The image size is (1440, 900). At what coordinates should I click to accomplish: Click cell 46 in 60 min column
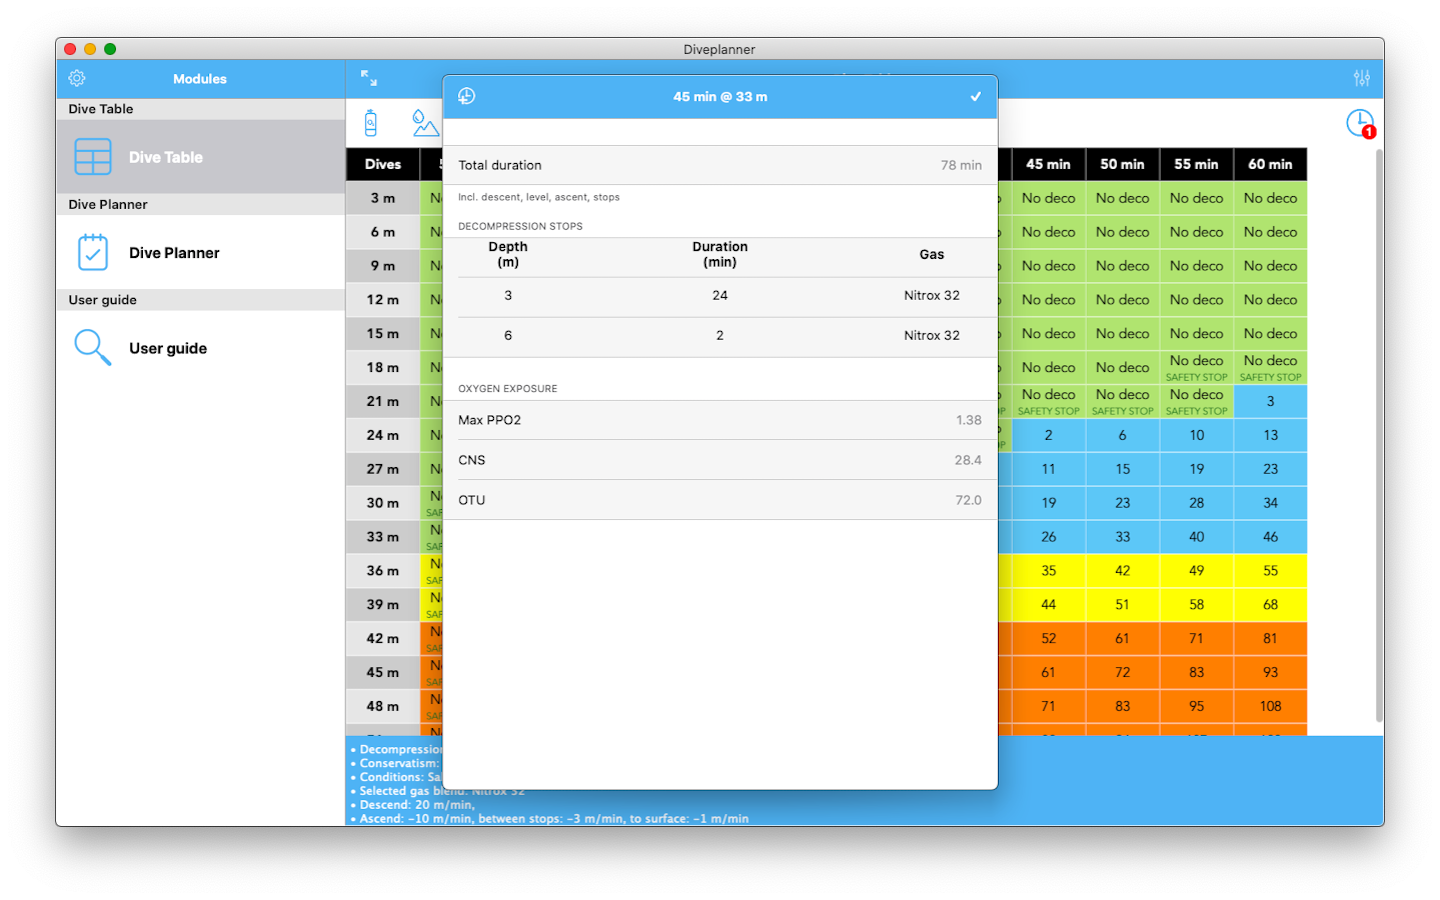(1270, 537)
